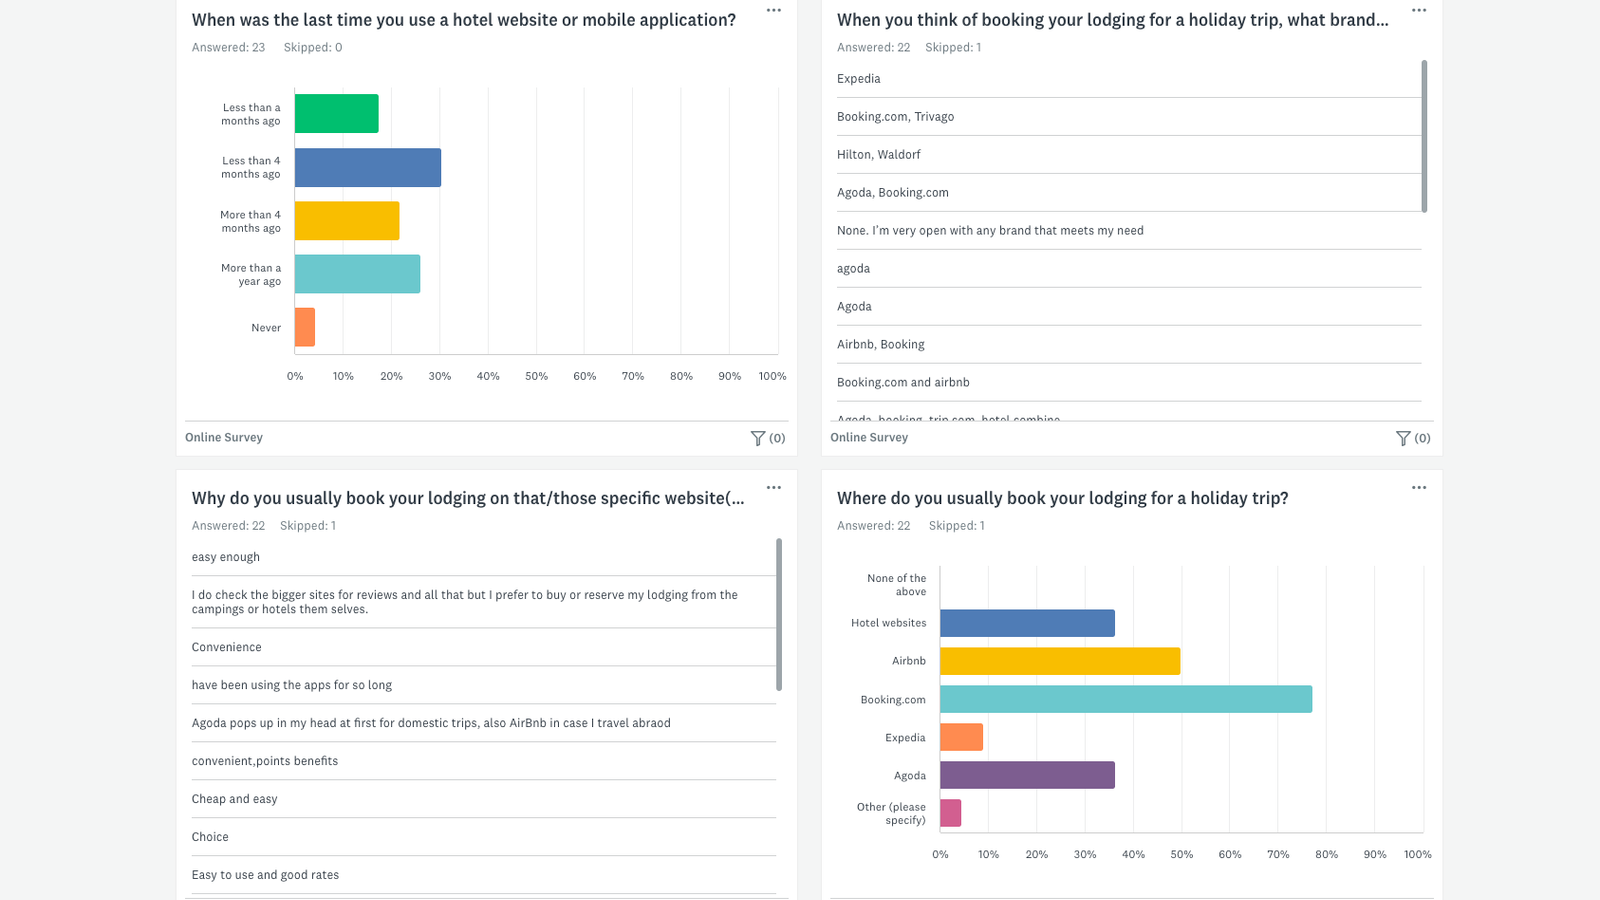
Task: Click 'Skipped: 1' on the brand question
Action: pyautogui.click(x=953, y=47)
